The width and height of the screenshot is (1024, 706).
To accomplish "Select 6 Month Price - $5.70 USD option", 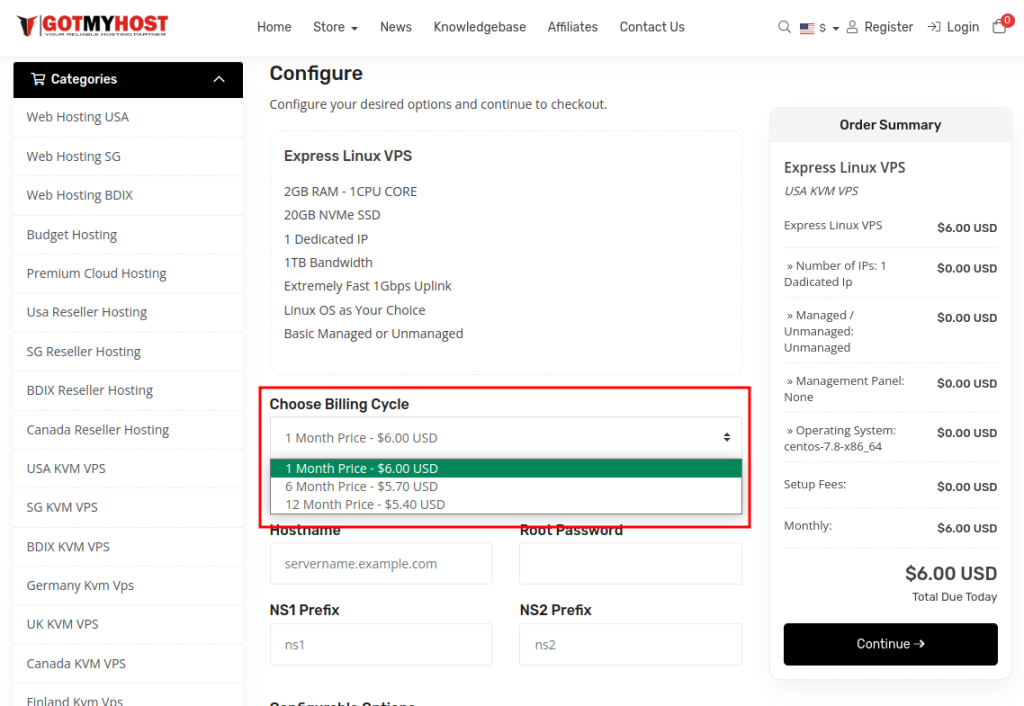I will click(361, 487).
